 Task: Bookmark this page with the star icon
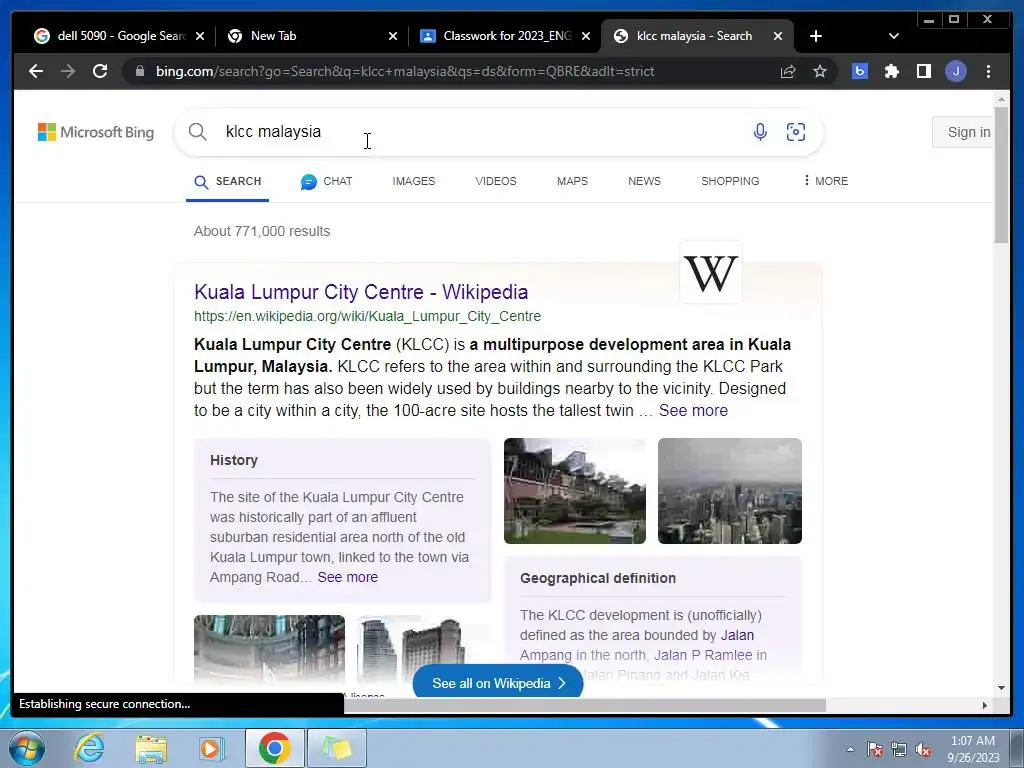[x=820, y=71]
